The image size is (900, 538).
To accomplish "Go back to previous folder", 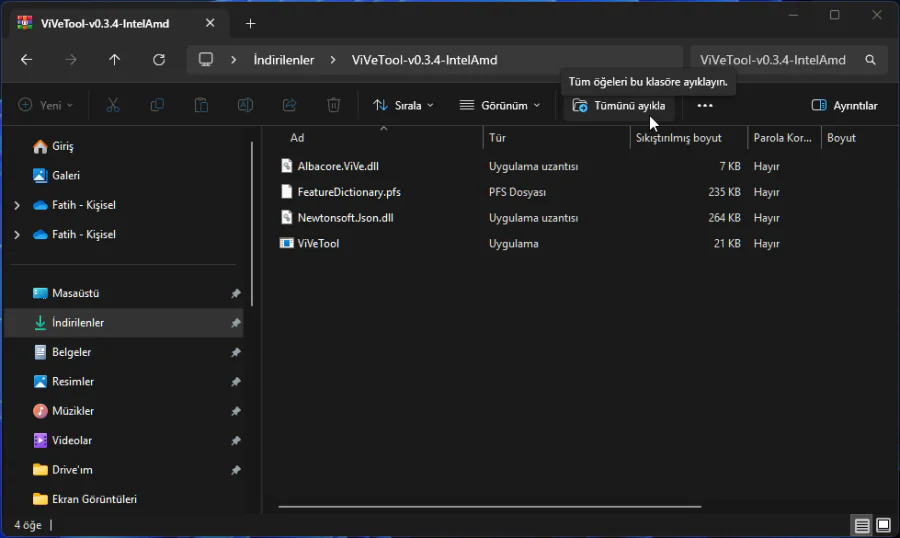I will point(26,60).
